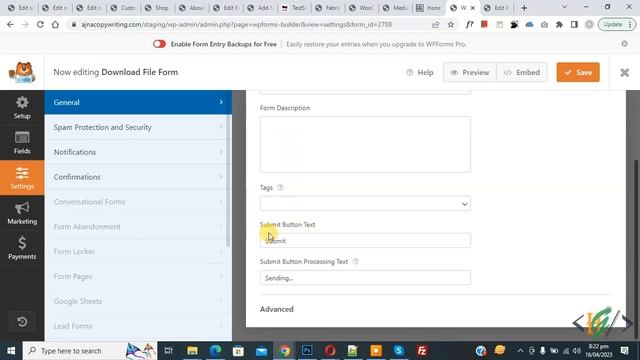Show hidden system tray icons
Image resolution: width=640 pixels, height=360 pixels.
[x=520, y=351]
